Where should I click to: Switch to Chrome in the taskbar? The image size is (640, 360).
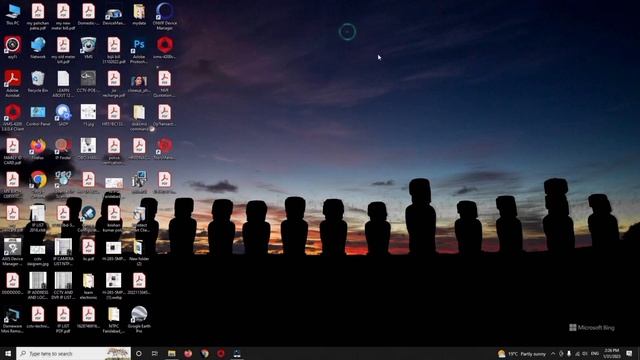point(204,353)
